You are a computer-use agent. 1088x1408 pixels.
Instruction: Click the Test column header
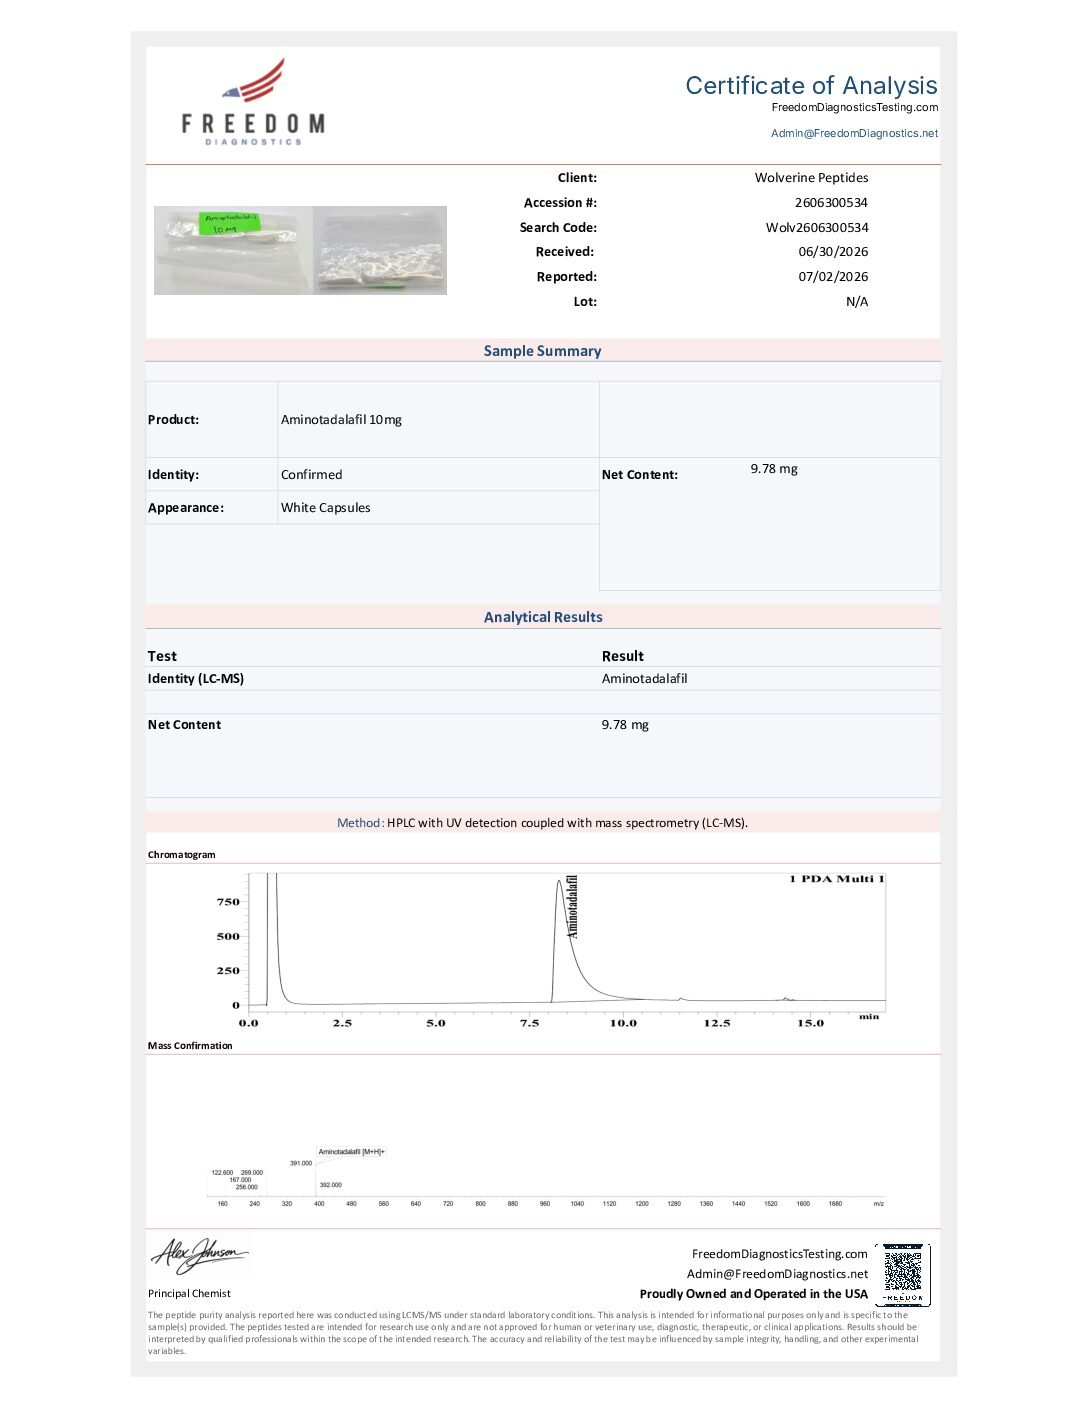tap(162, 657)
